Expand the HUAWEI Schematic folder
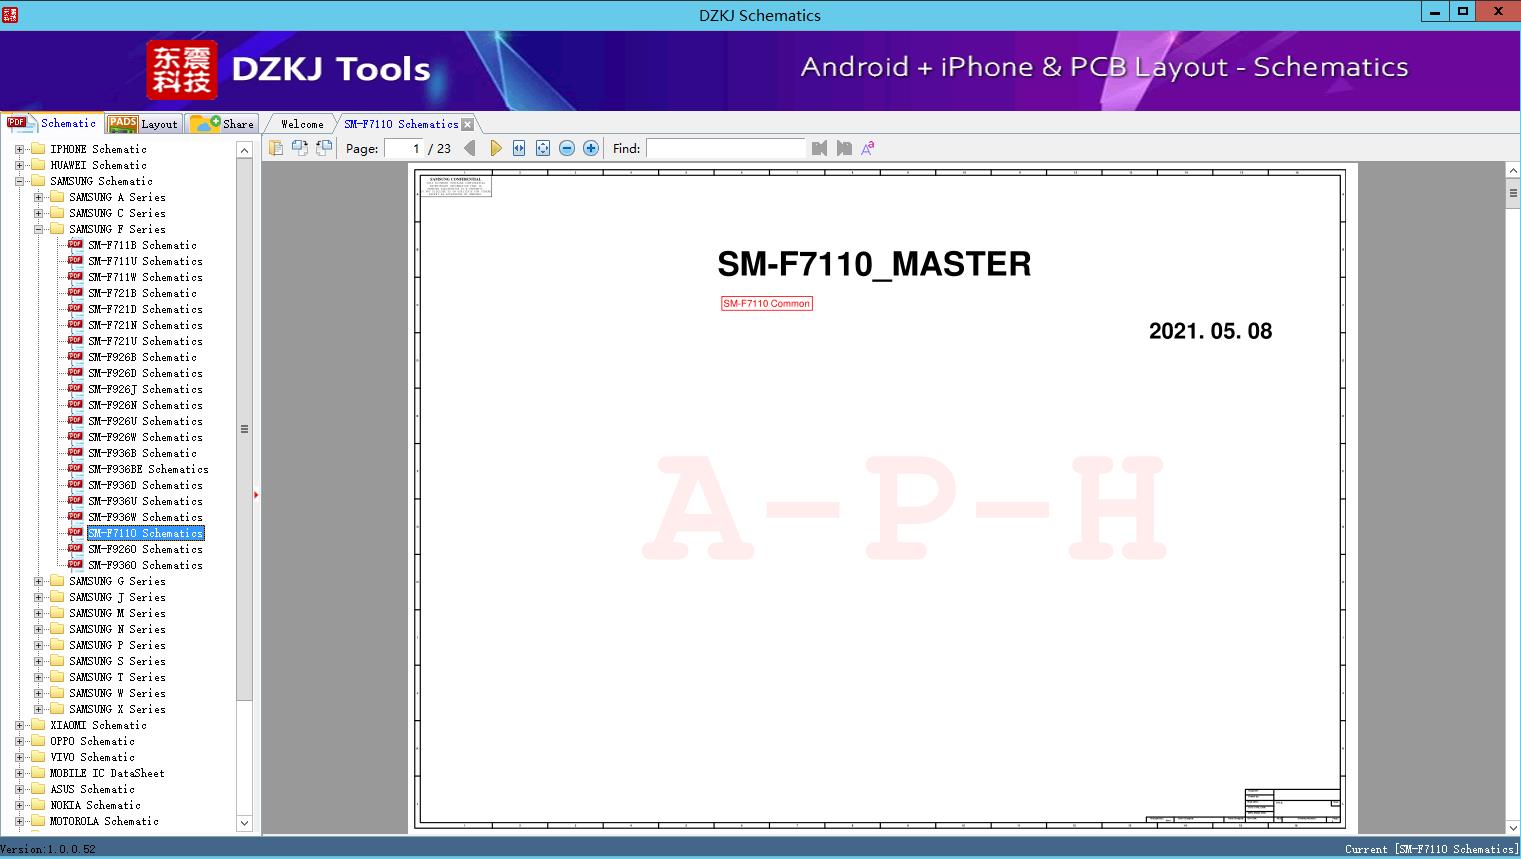Screen dimensions: 1521x859 (19, 165)
